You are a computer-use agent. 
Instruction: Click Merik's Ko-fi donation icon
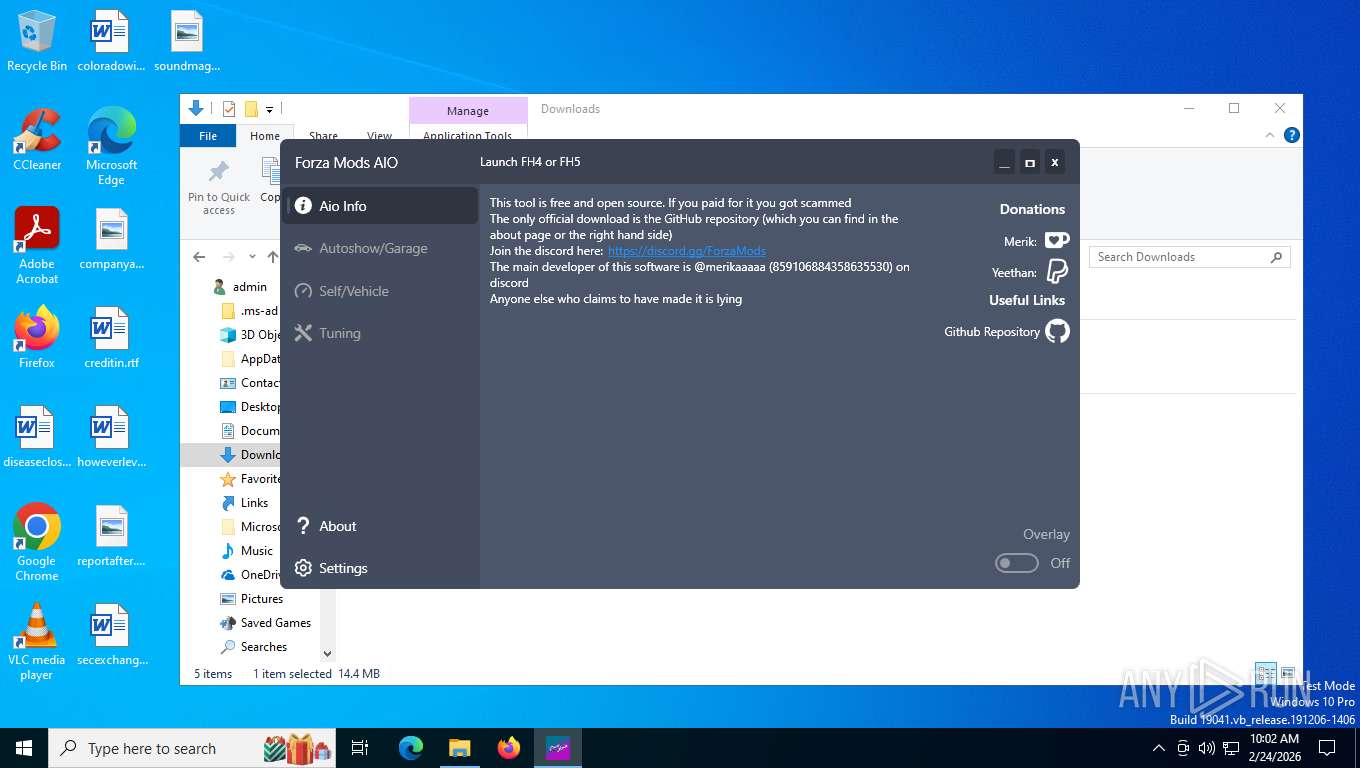point(1057,240)
